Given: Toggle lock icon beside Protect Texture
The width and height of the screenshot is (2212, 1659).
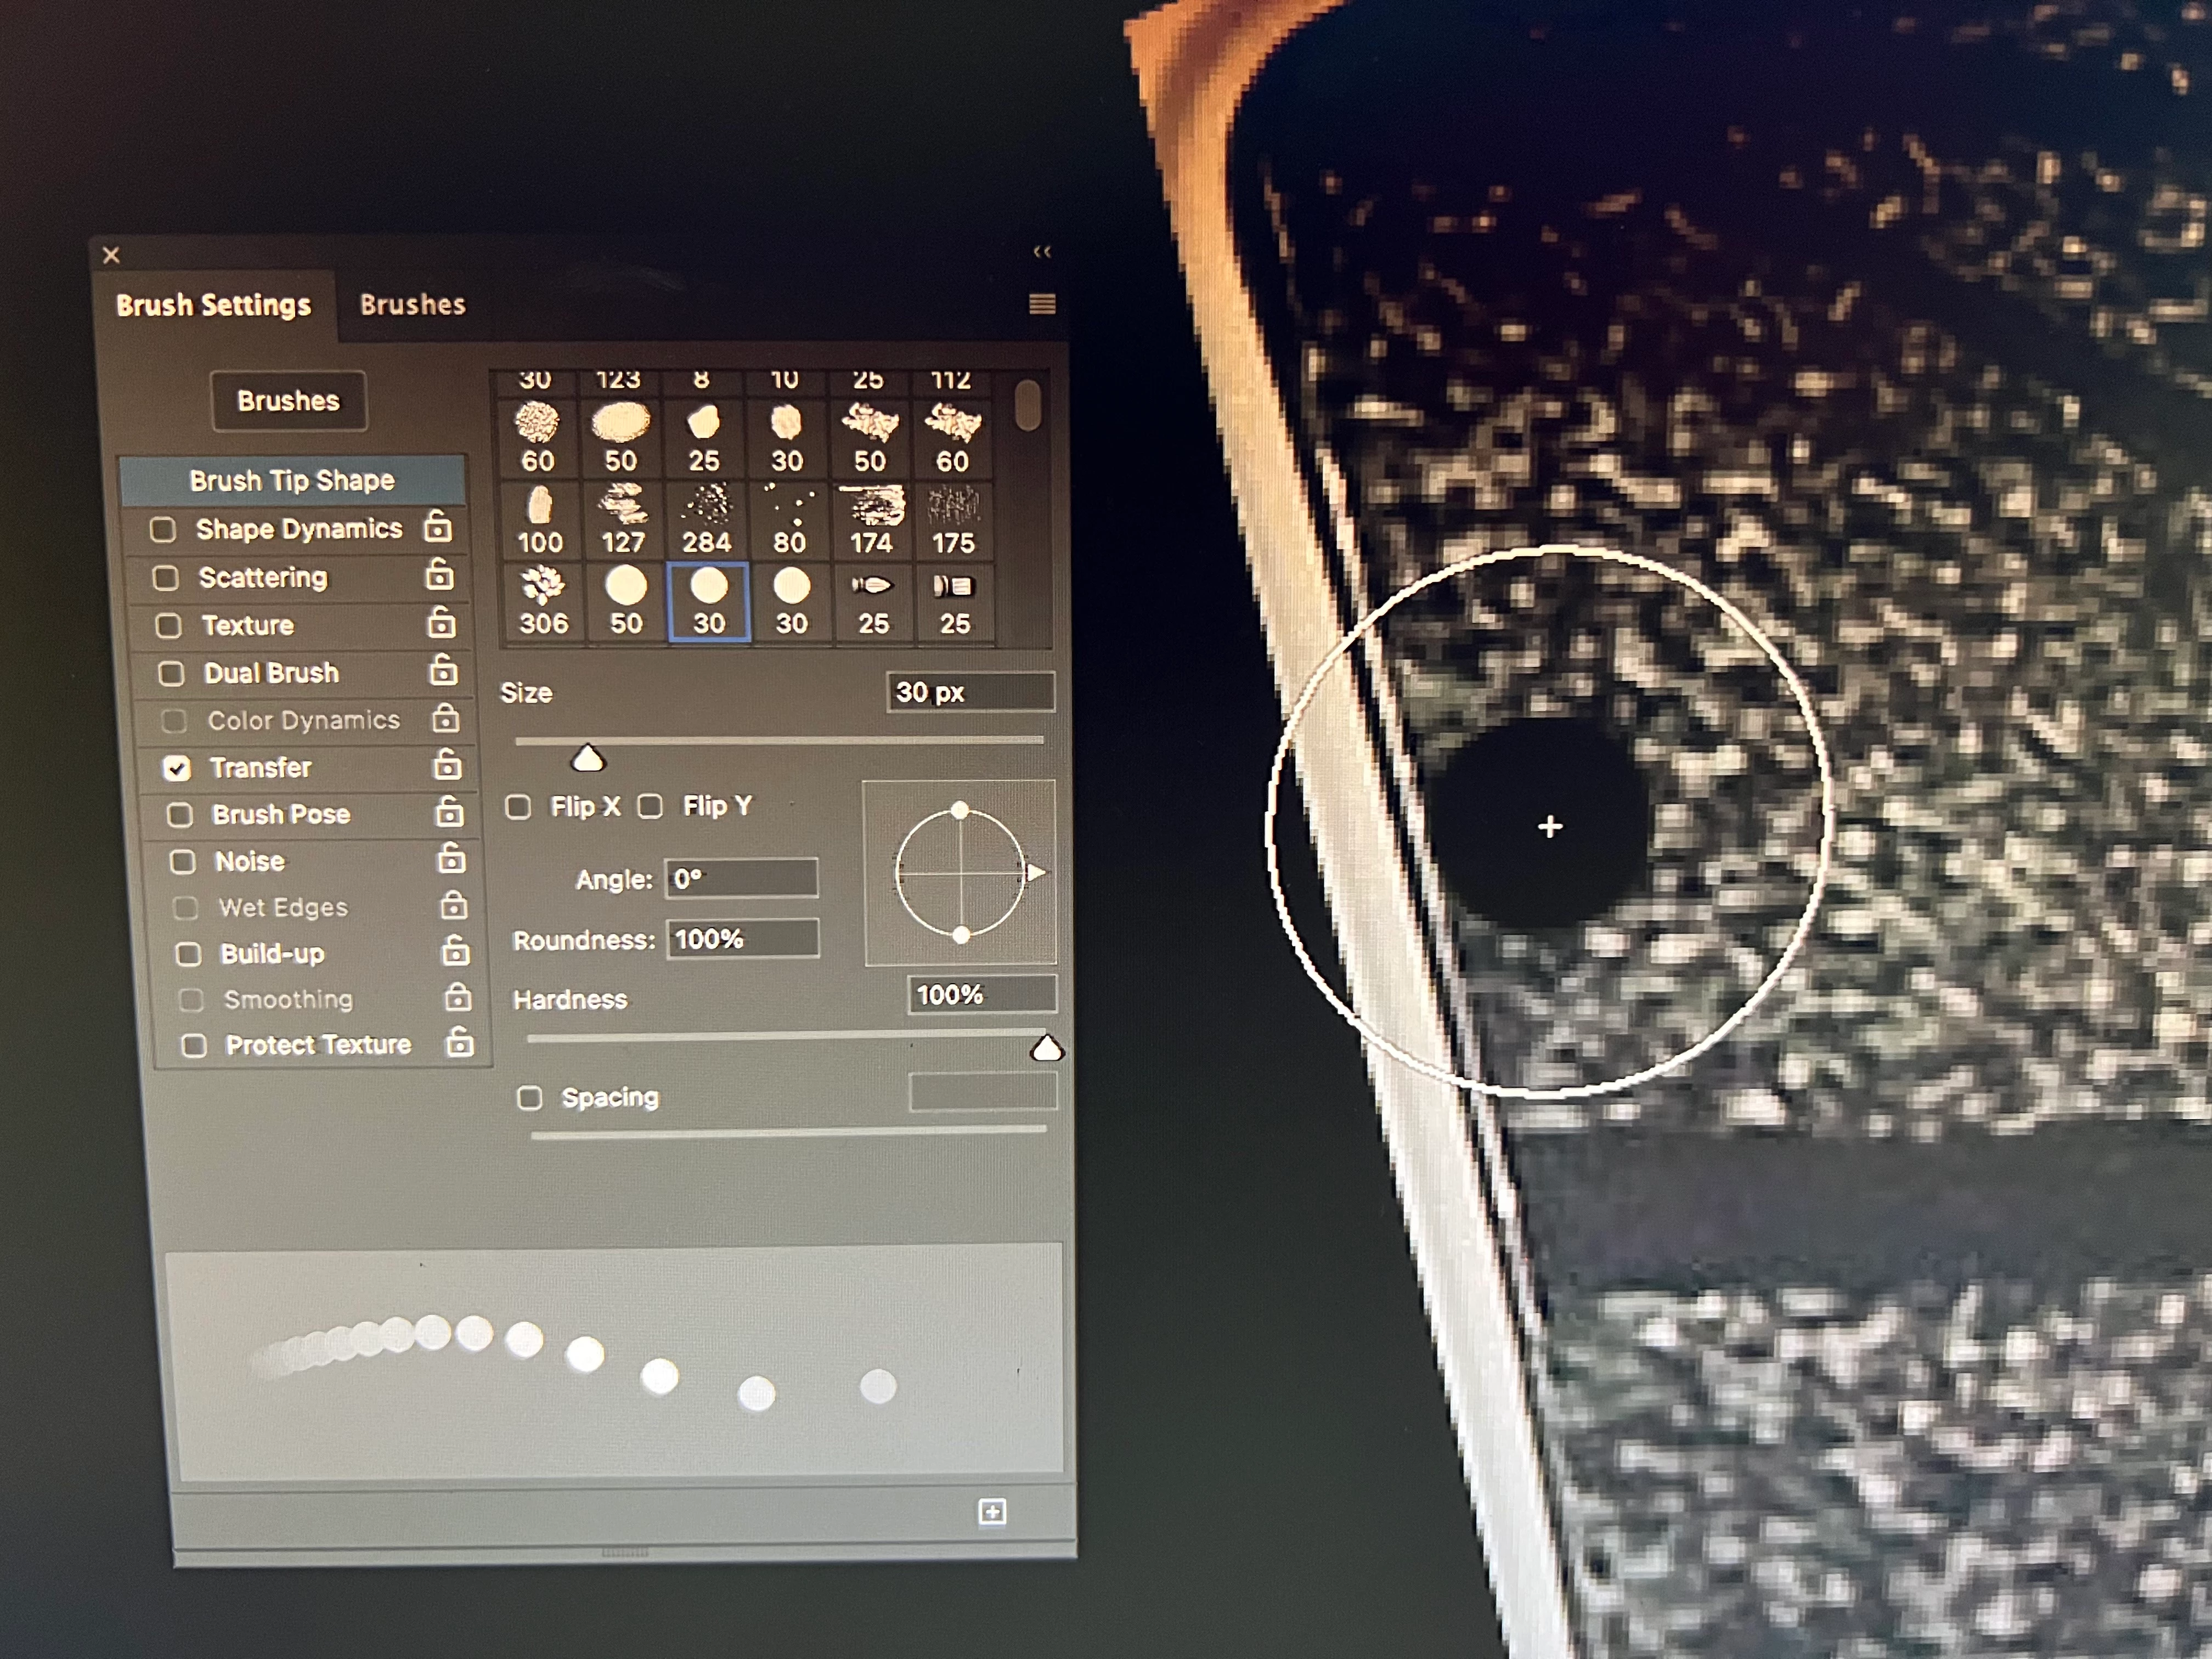Looking at the screenshot, I should coord(459,1043).
